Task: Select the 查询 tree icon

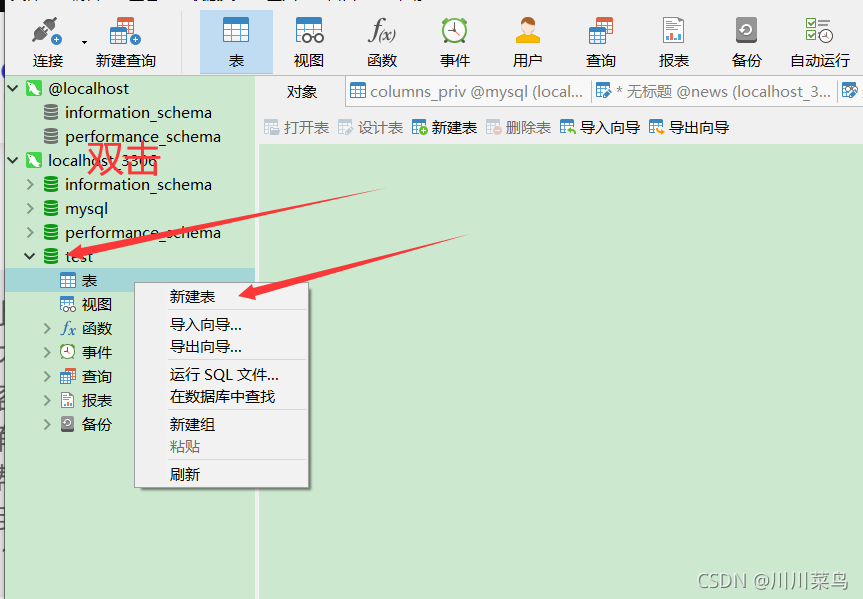Action: [68, 377]
